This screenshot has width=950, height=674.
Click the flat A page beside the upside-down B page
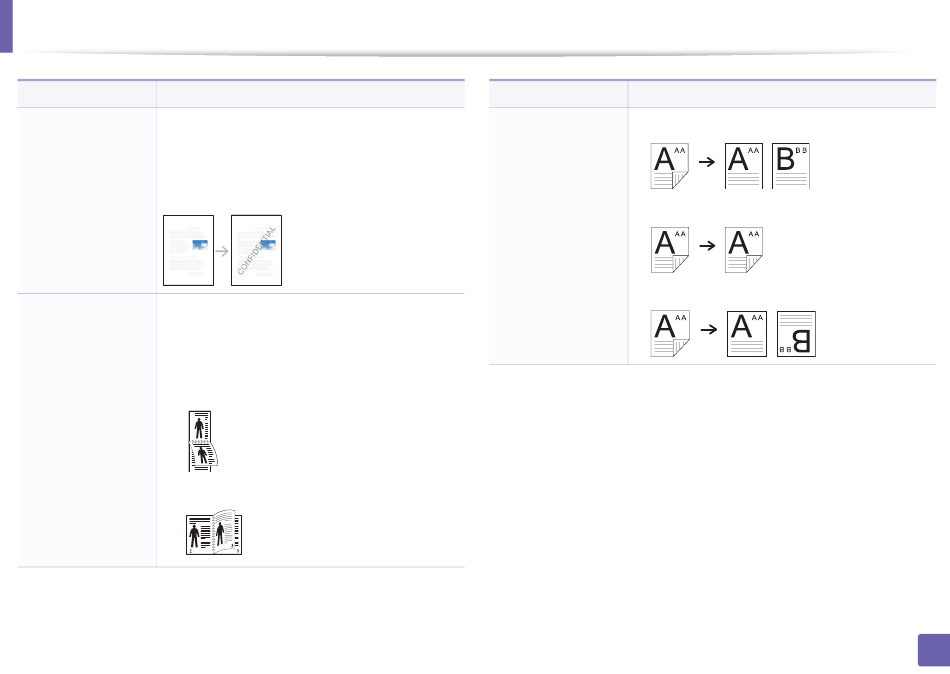pos(746,334)
